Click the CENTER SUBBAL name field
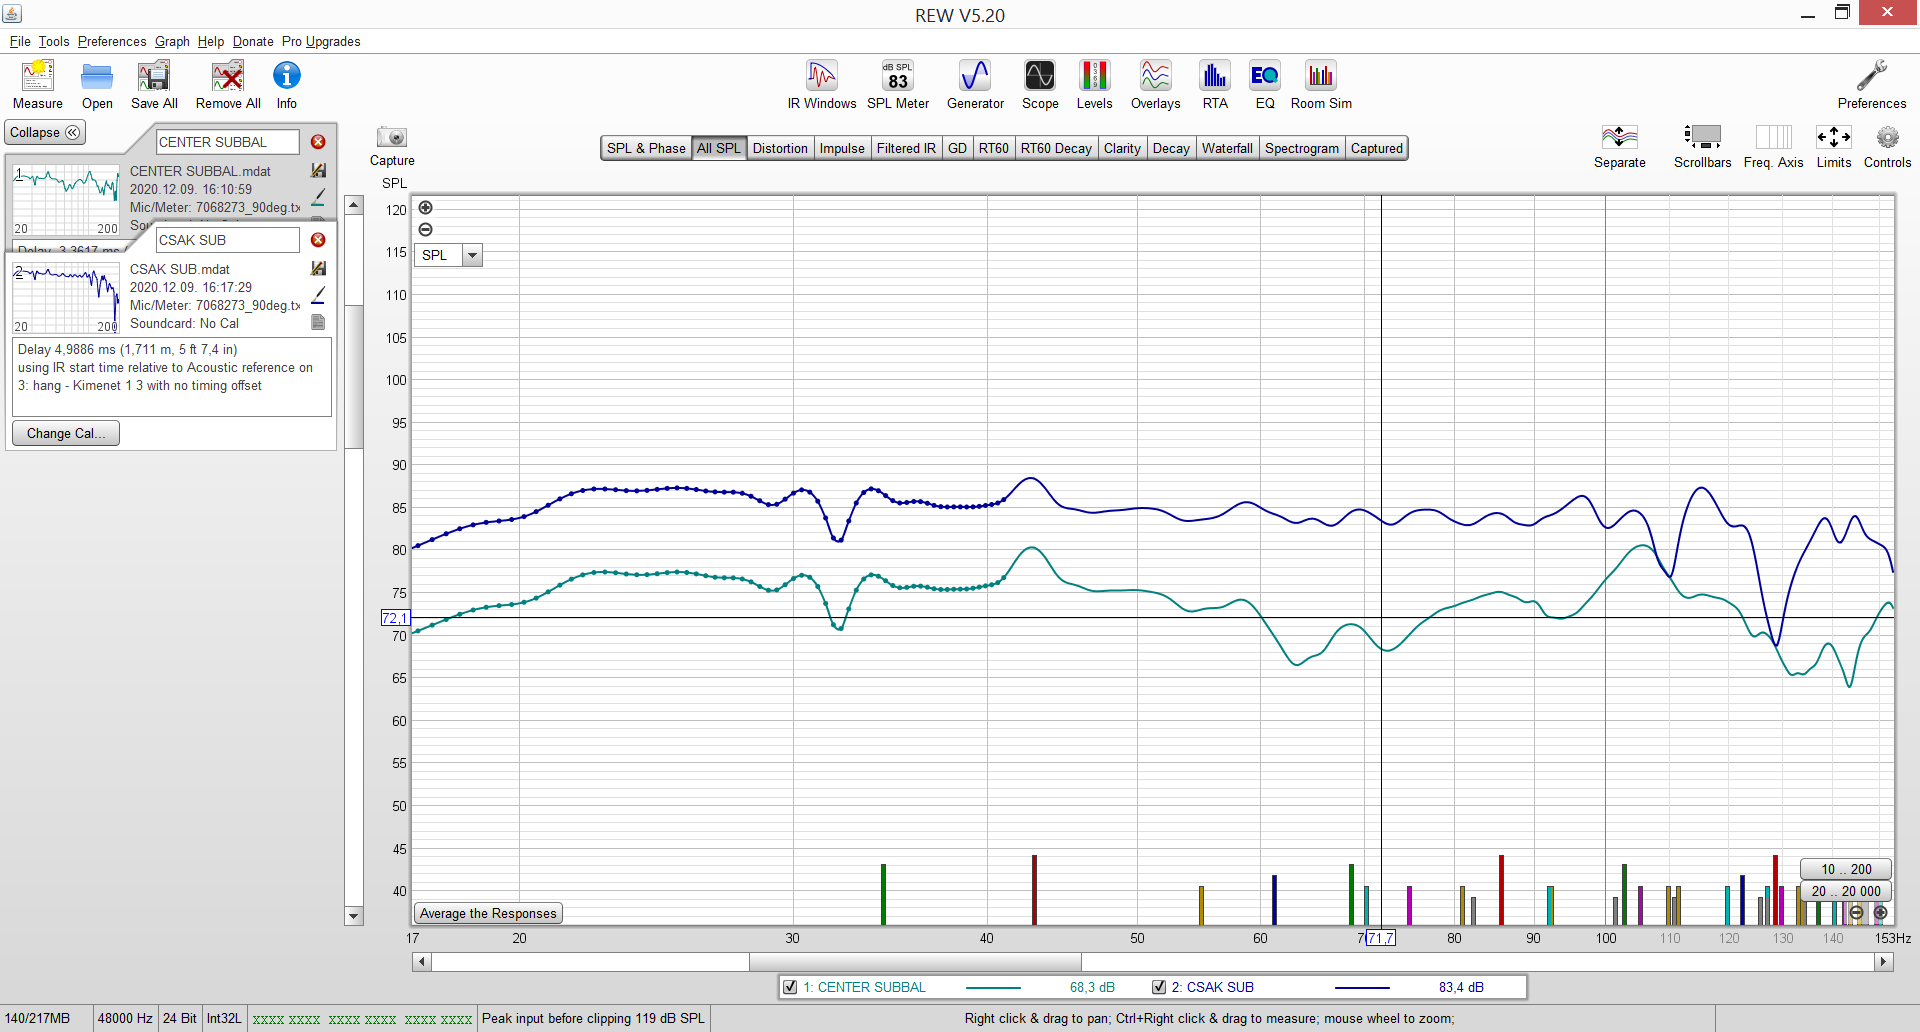The height and width of the screenshot is (1032, 1920). point(227,142)
